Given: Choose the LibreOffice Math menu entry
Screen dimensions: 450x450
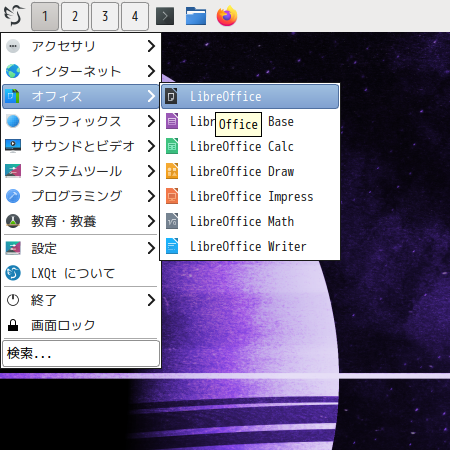Looking at the screenshot, I should click(x=250, y=221).
